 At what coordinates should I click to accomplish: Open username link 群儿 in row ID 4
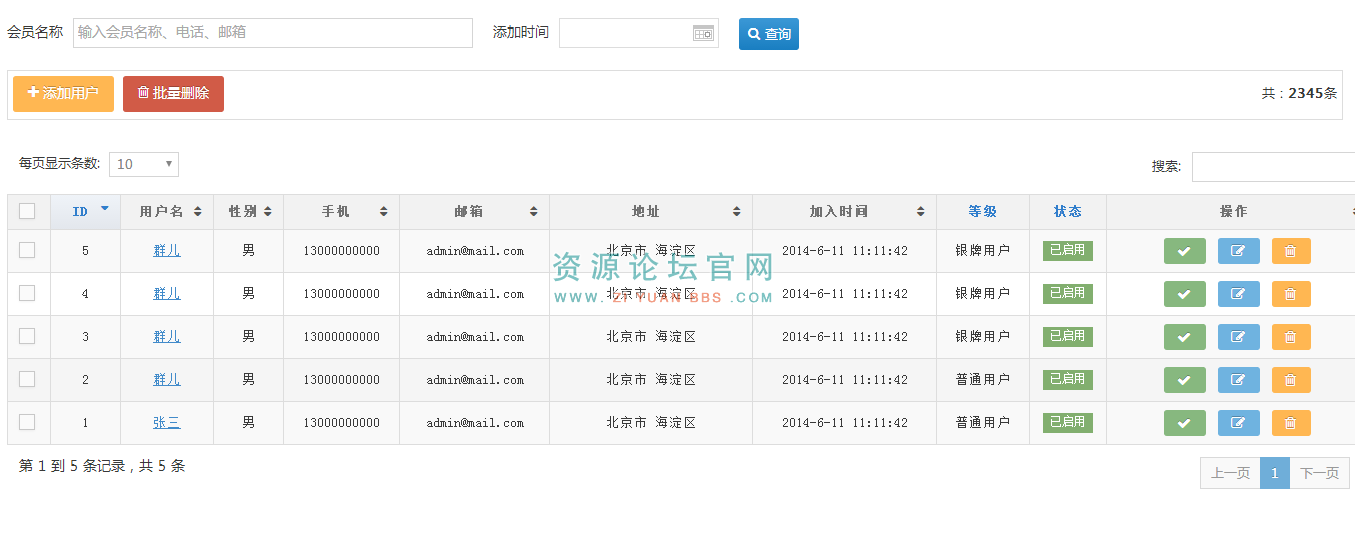click(x=167, y=294)
